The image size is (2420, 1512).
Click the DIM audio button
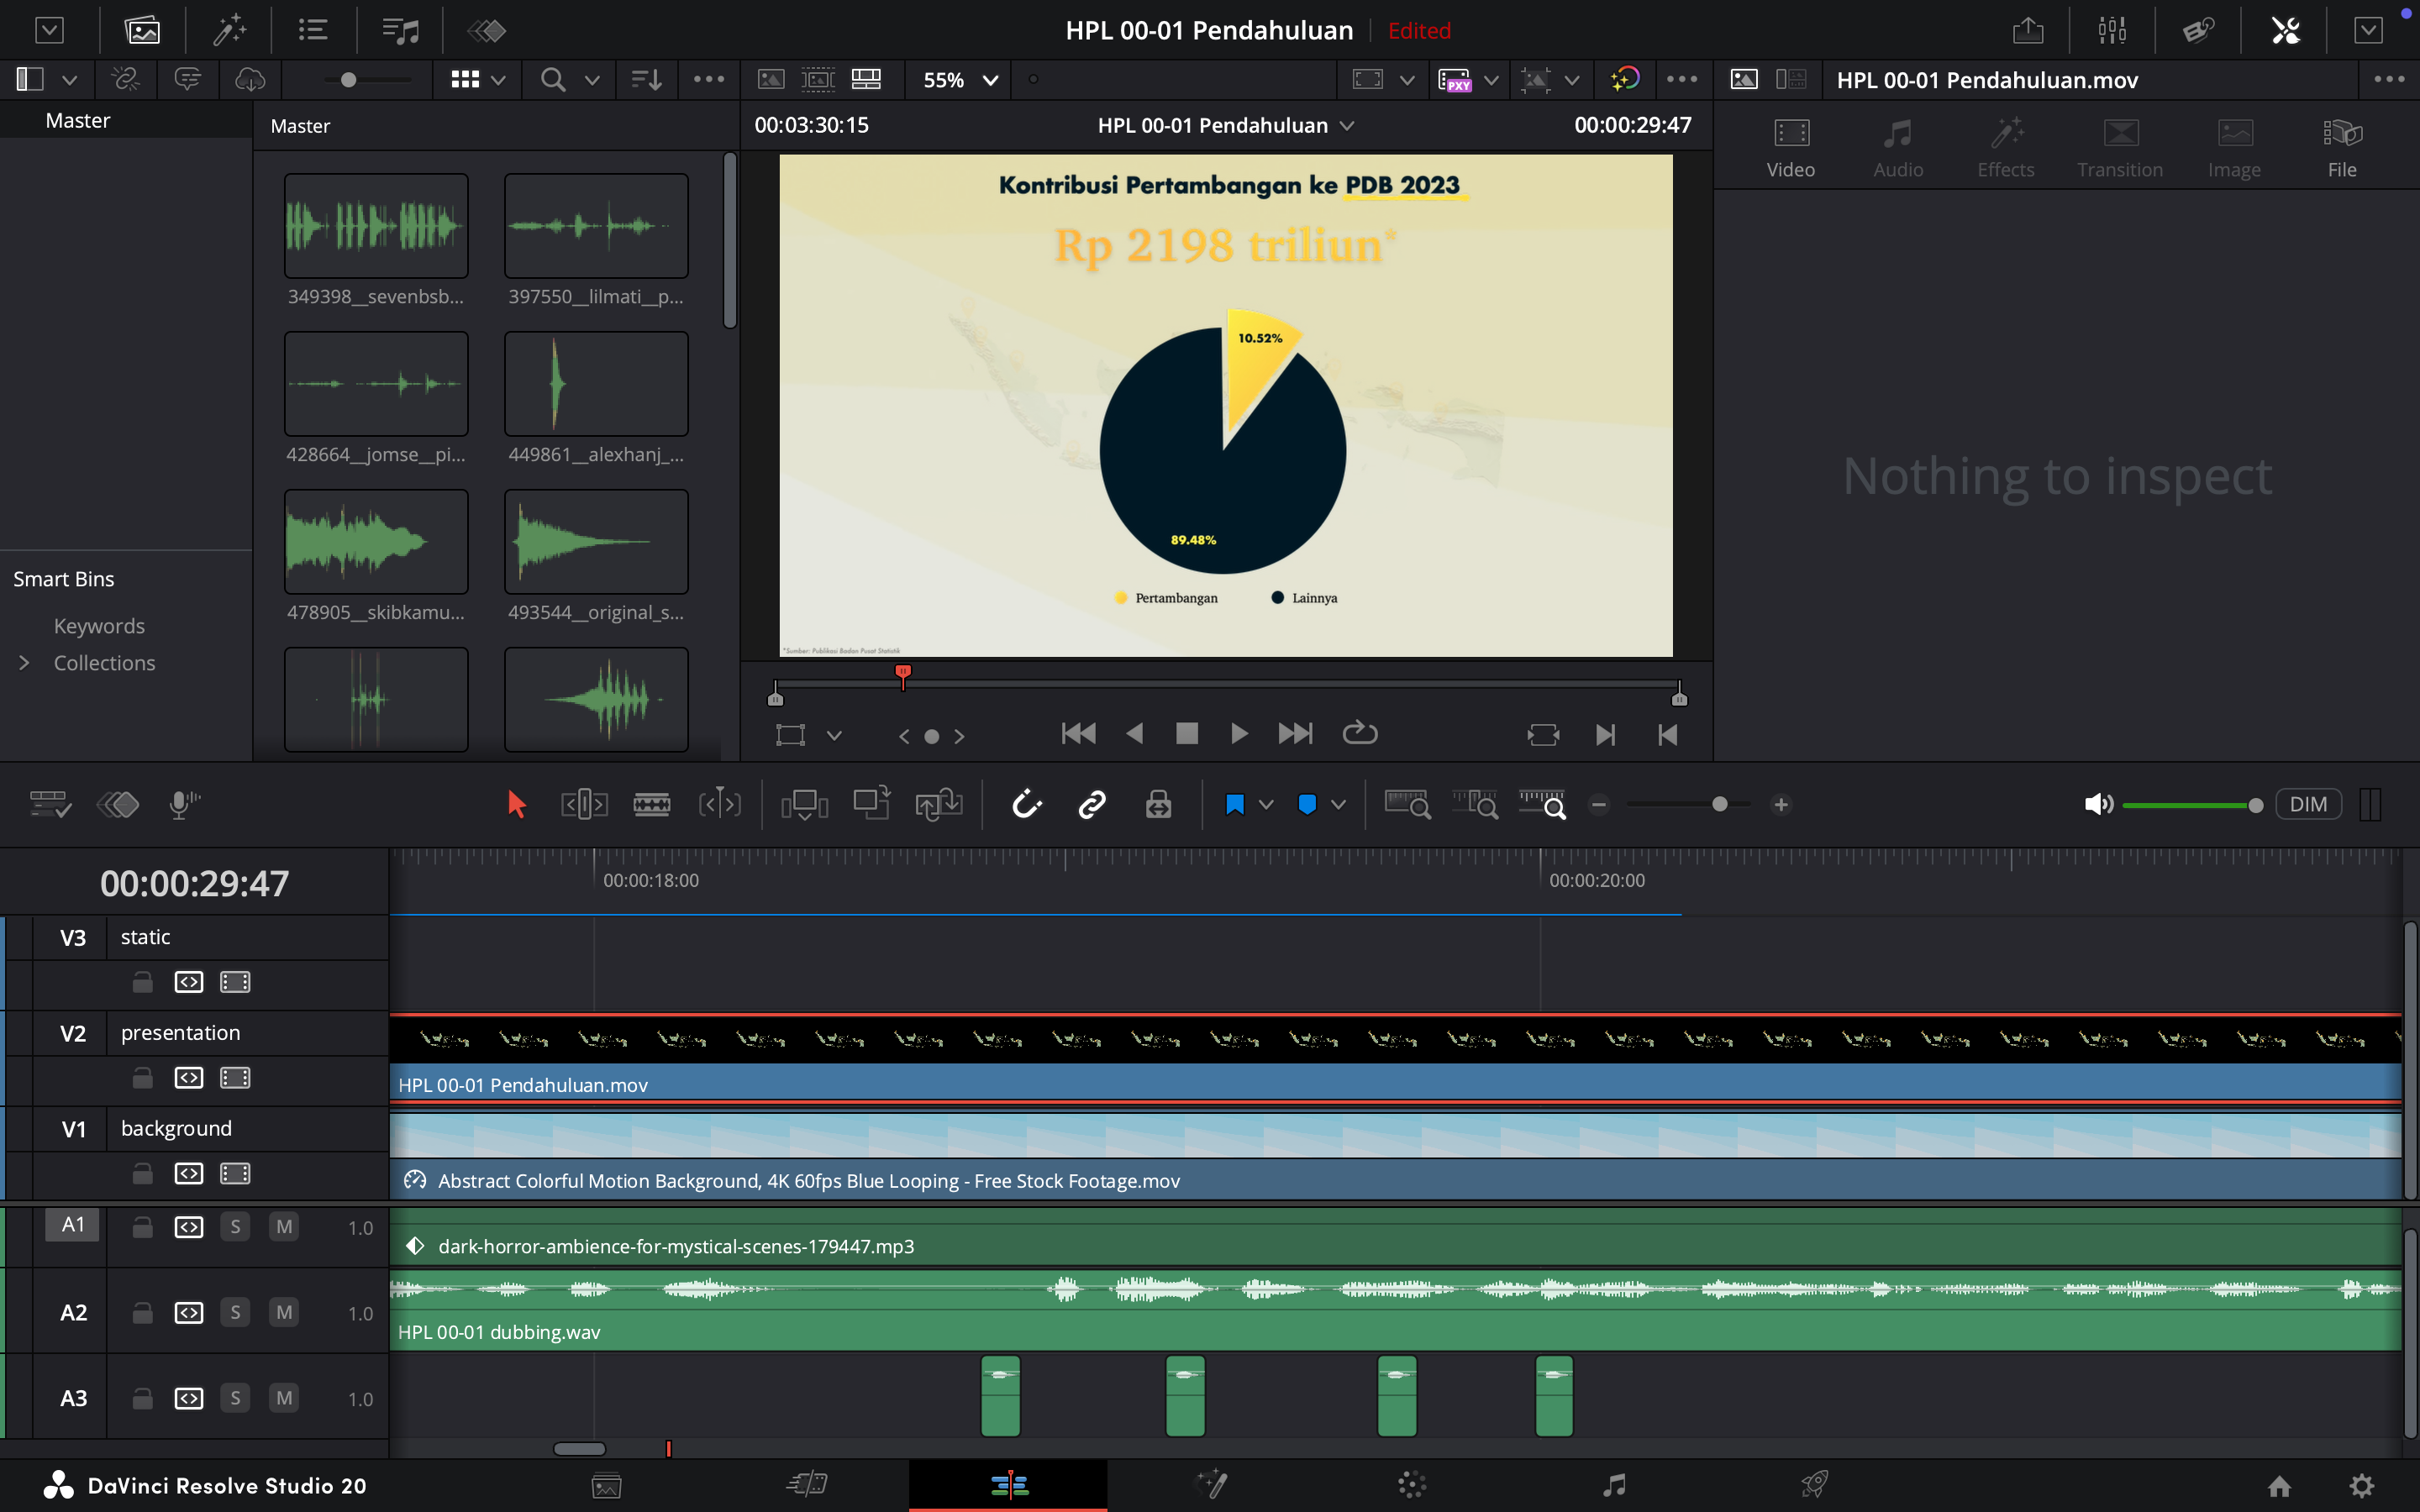2307,804
